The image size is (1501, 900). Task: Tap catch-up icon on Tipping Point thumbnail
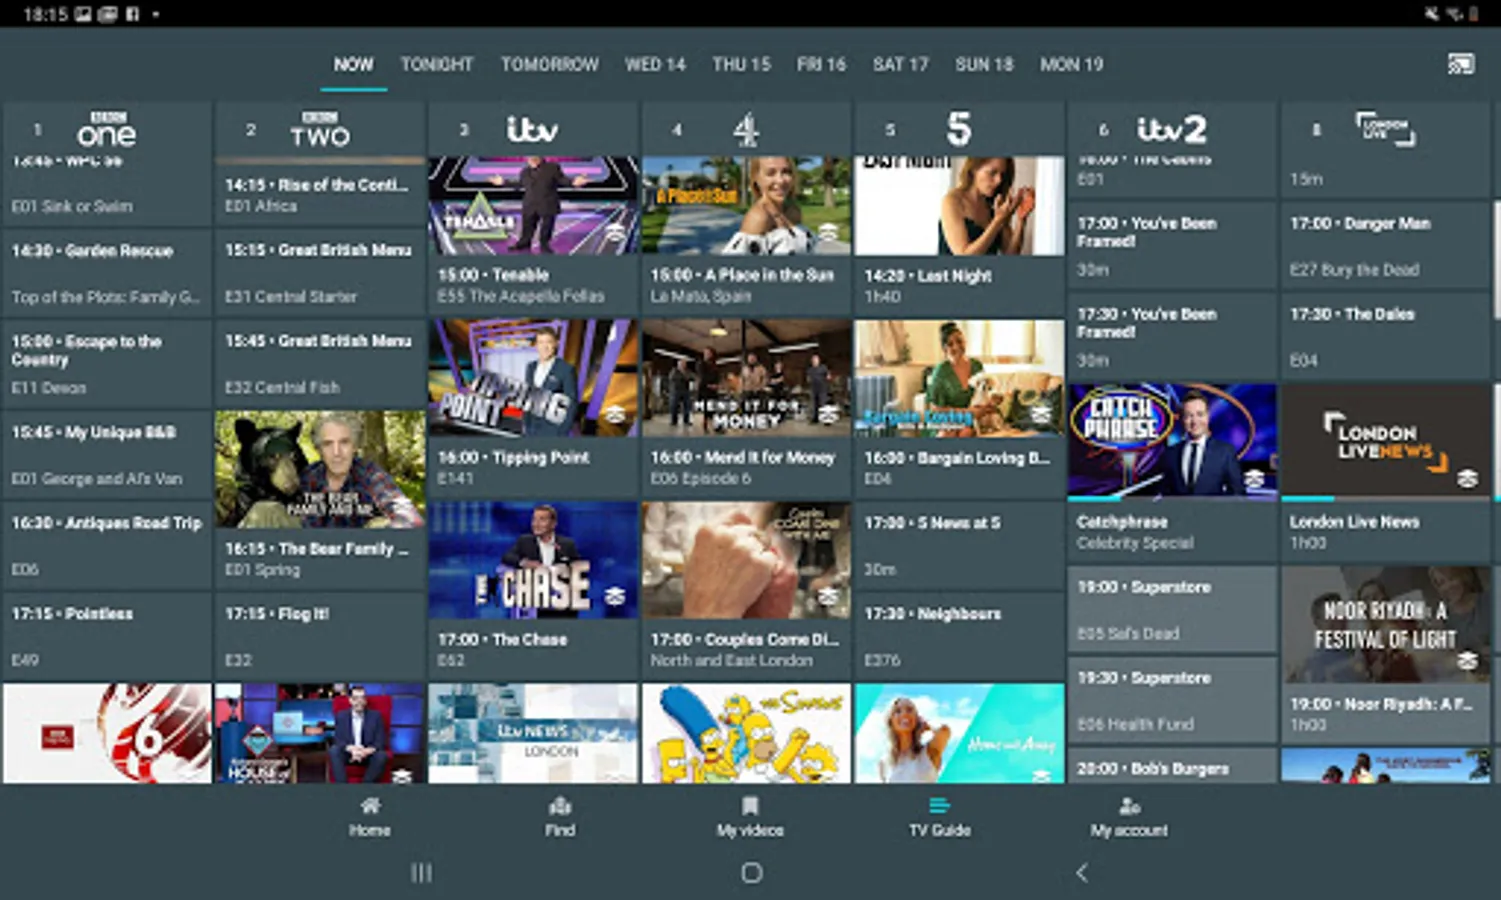(x=614, y=415)
